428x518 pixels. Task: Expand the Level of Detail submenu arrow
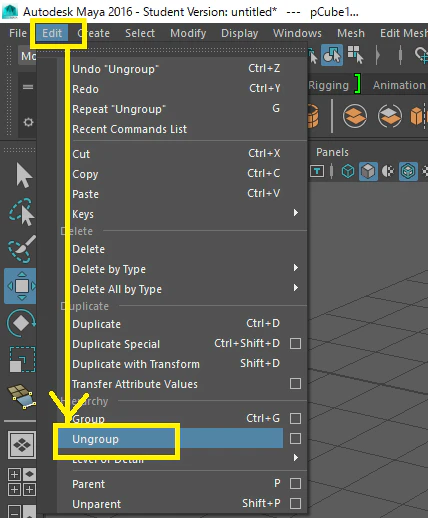pyautogui.click(x=296, y=457)
